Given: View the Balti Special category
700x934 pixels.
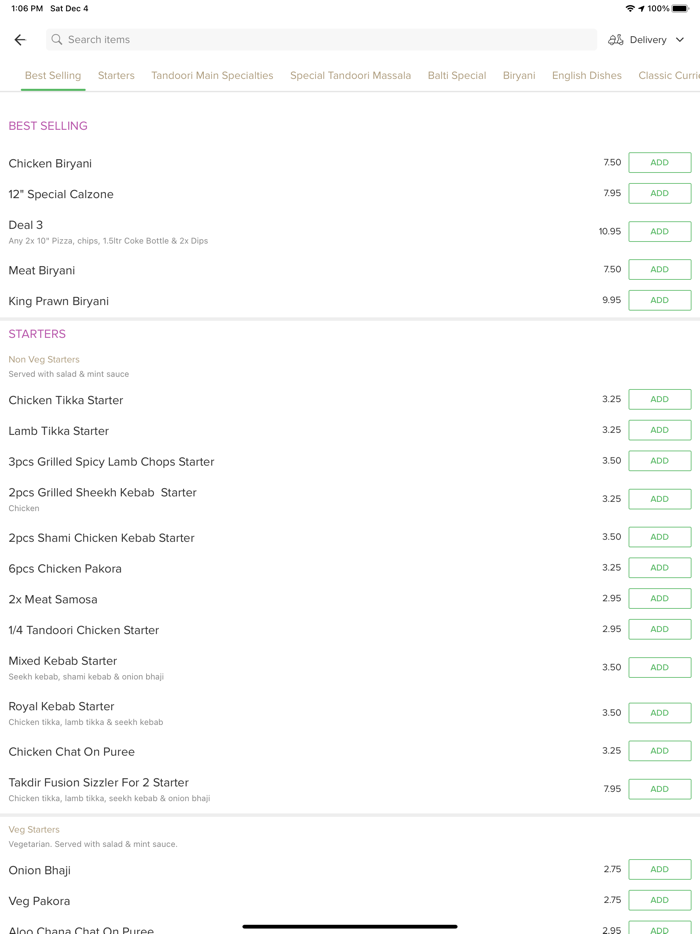Looking at the screenshot, I should tap(456, 75).
